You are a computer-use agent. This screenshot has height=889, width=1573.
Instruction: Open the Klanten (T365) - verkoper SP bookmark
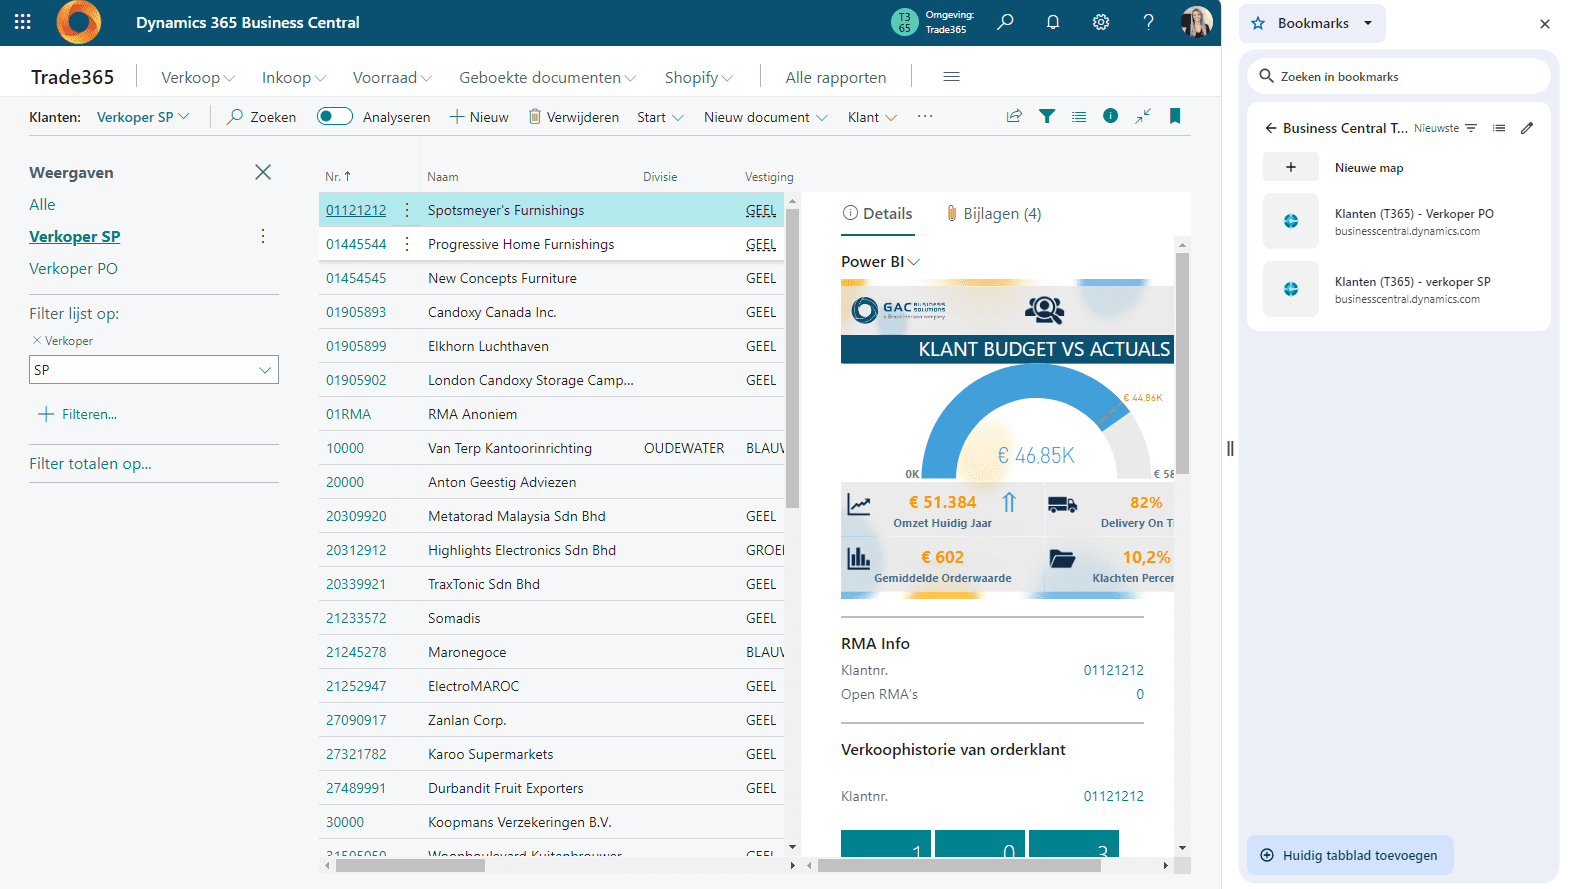tap(1399, 289)
